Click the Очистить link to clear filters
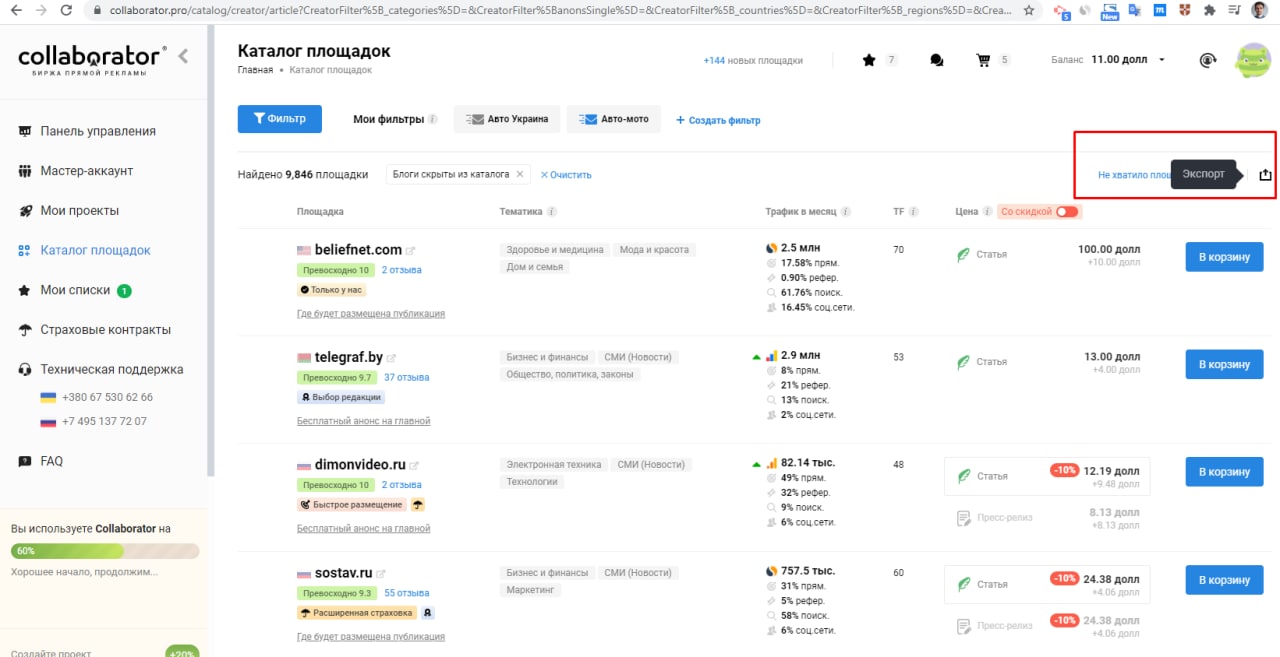 566,175
